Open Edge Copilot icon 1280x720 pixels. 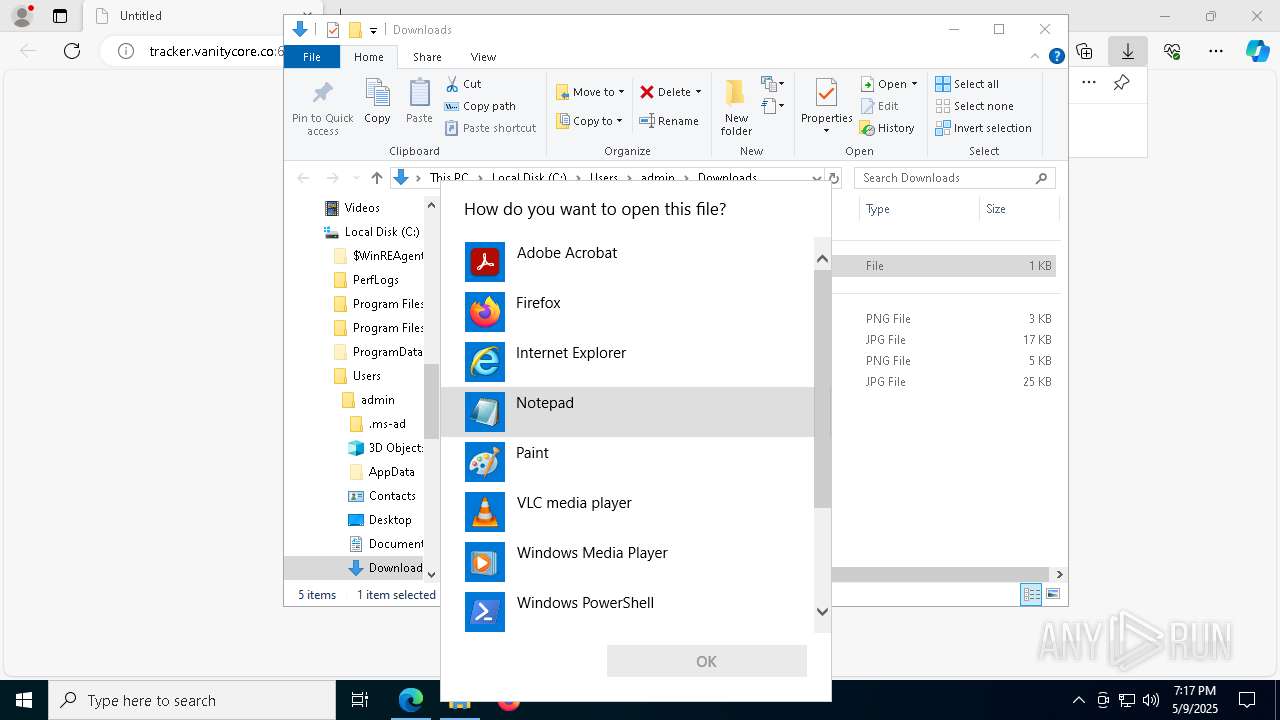point(1258,51)
